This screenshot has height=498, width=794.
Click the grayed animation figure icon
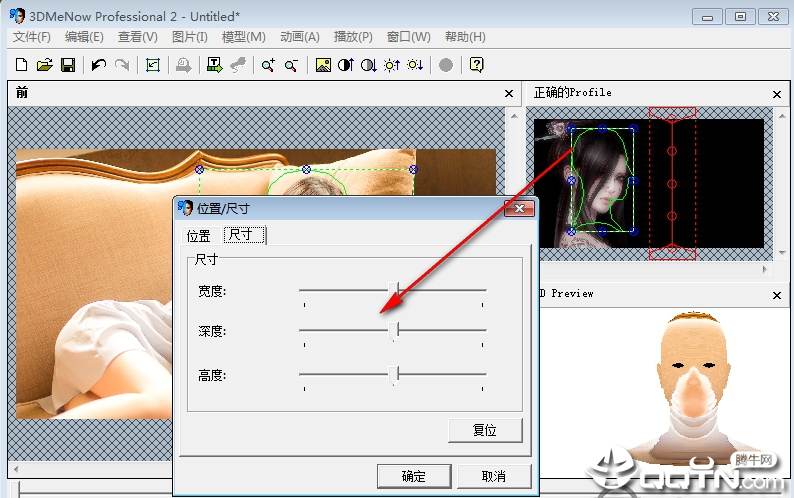tap(238, 65)
